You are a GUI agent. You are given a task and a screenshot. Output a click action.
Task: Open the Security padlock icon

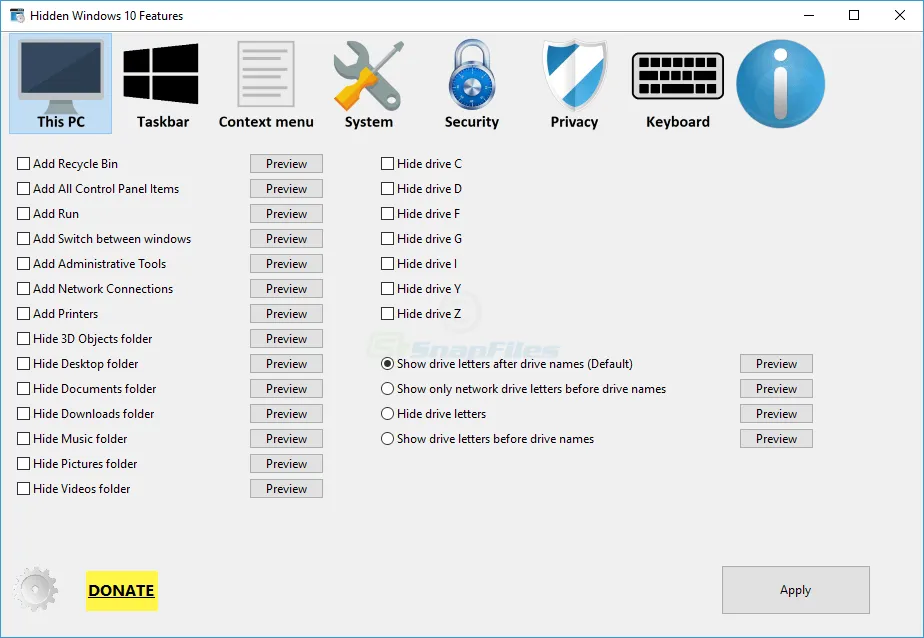[471, 74]
